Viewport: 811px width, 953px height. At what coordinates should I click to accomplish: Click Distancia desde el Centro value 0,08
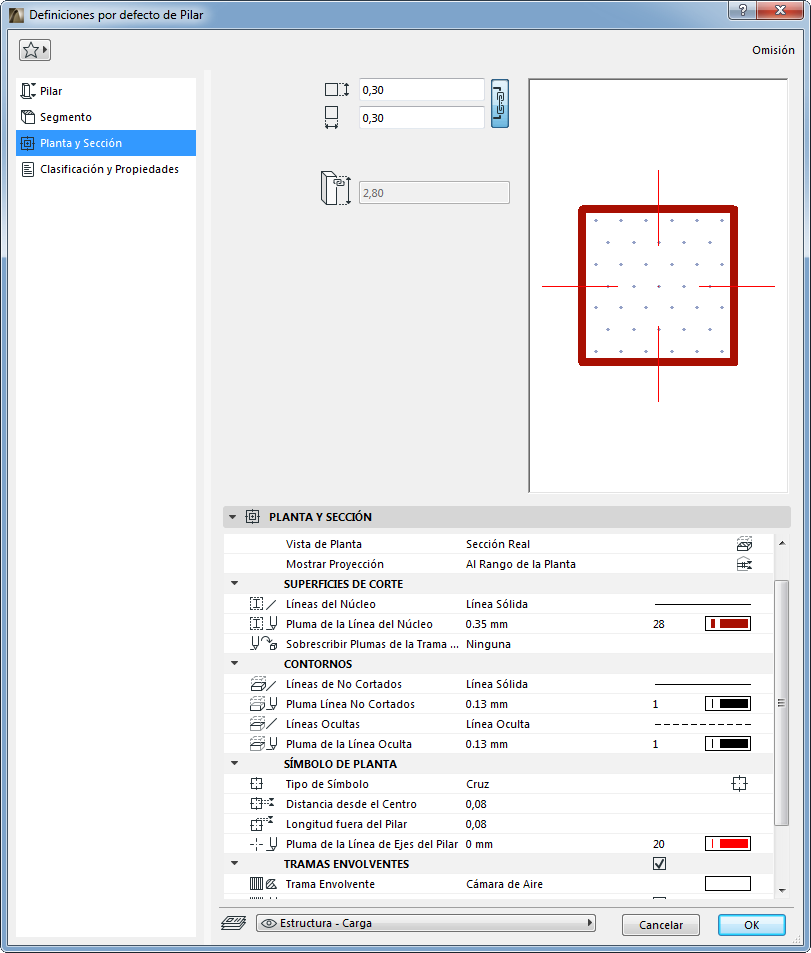point(476,804)
